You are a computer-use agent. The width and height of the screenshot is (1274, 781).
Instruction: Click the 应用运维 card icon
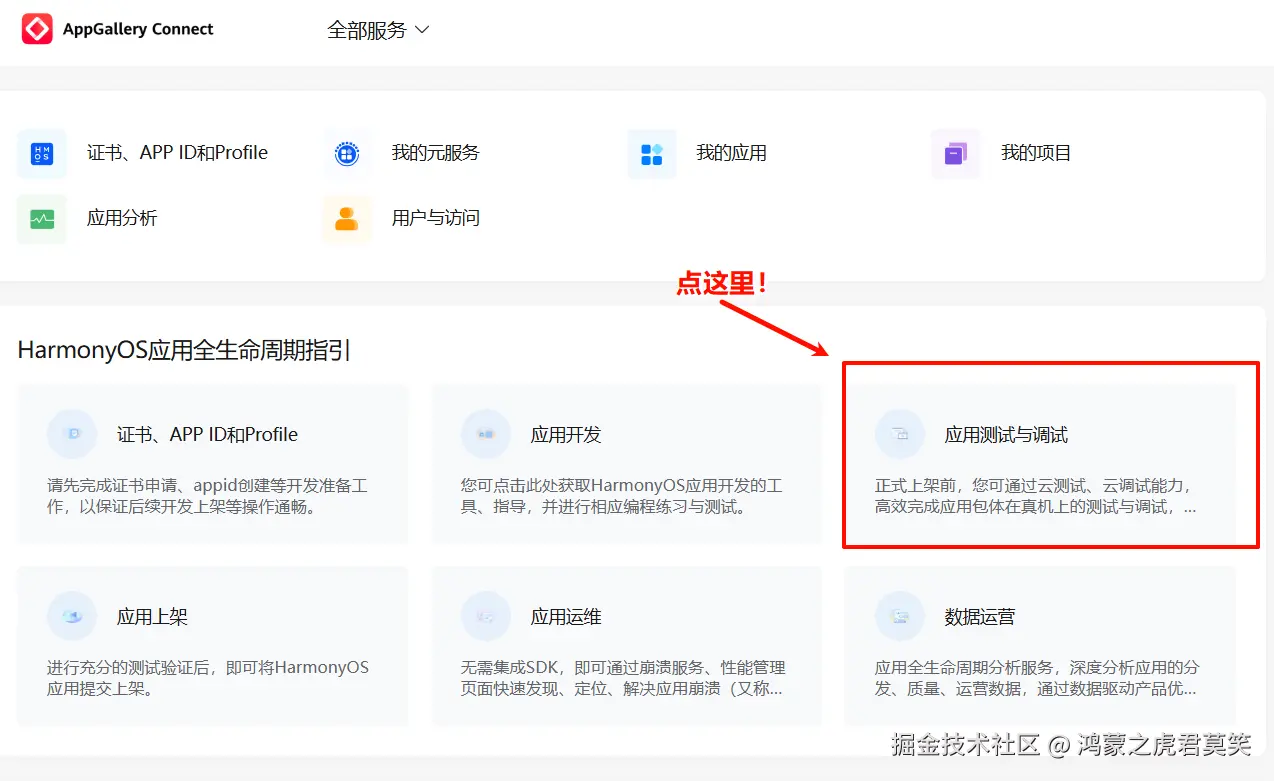click(x=486, y=616)
